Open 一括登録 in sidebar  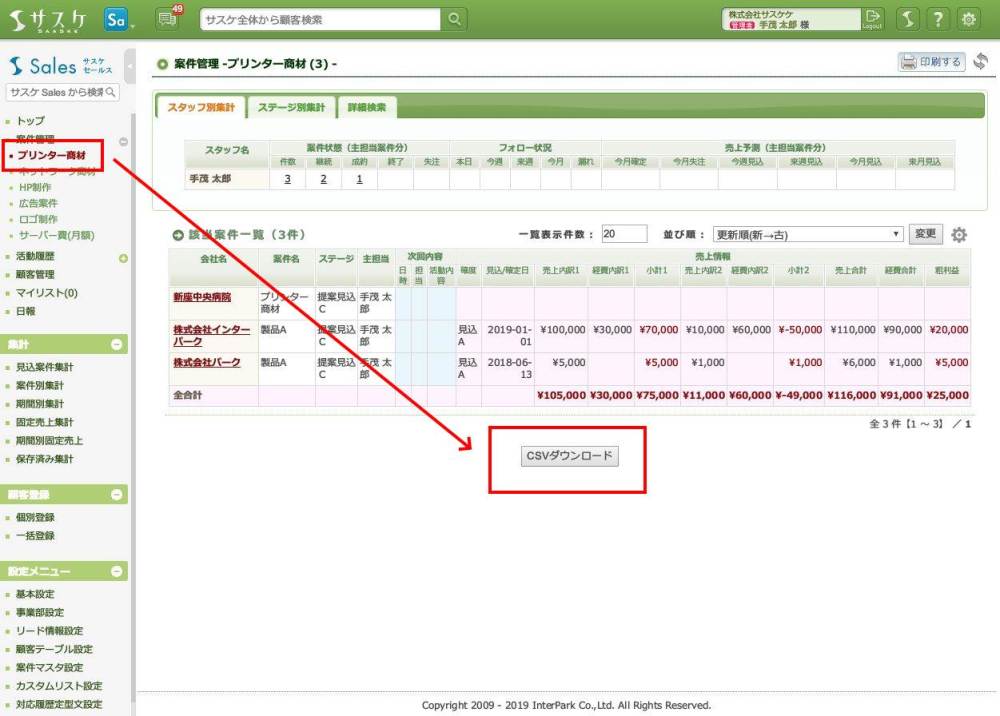[35, 536]
